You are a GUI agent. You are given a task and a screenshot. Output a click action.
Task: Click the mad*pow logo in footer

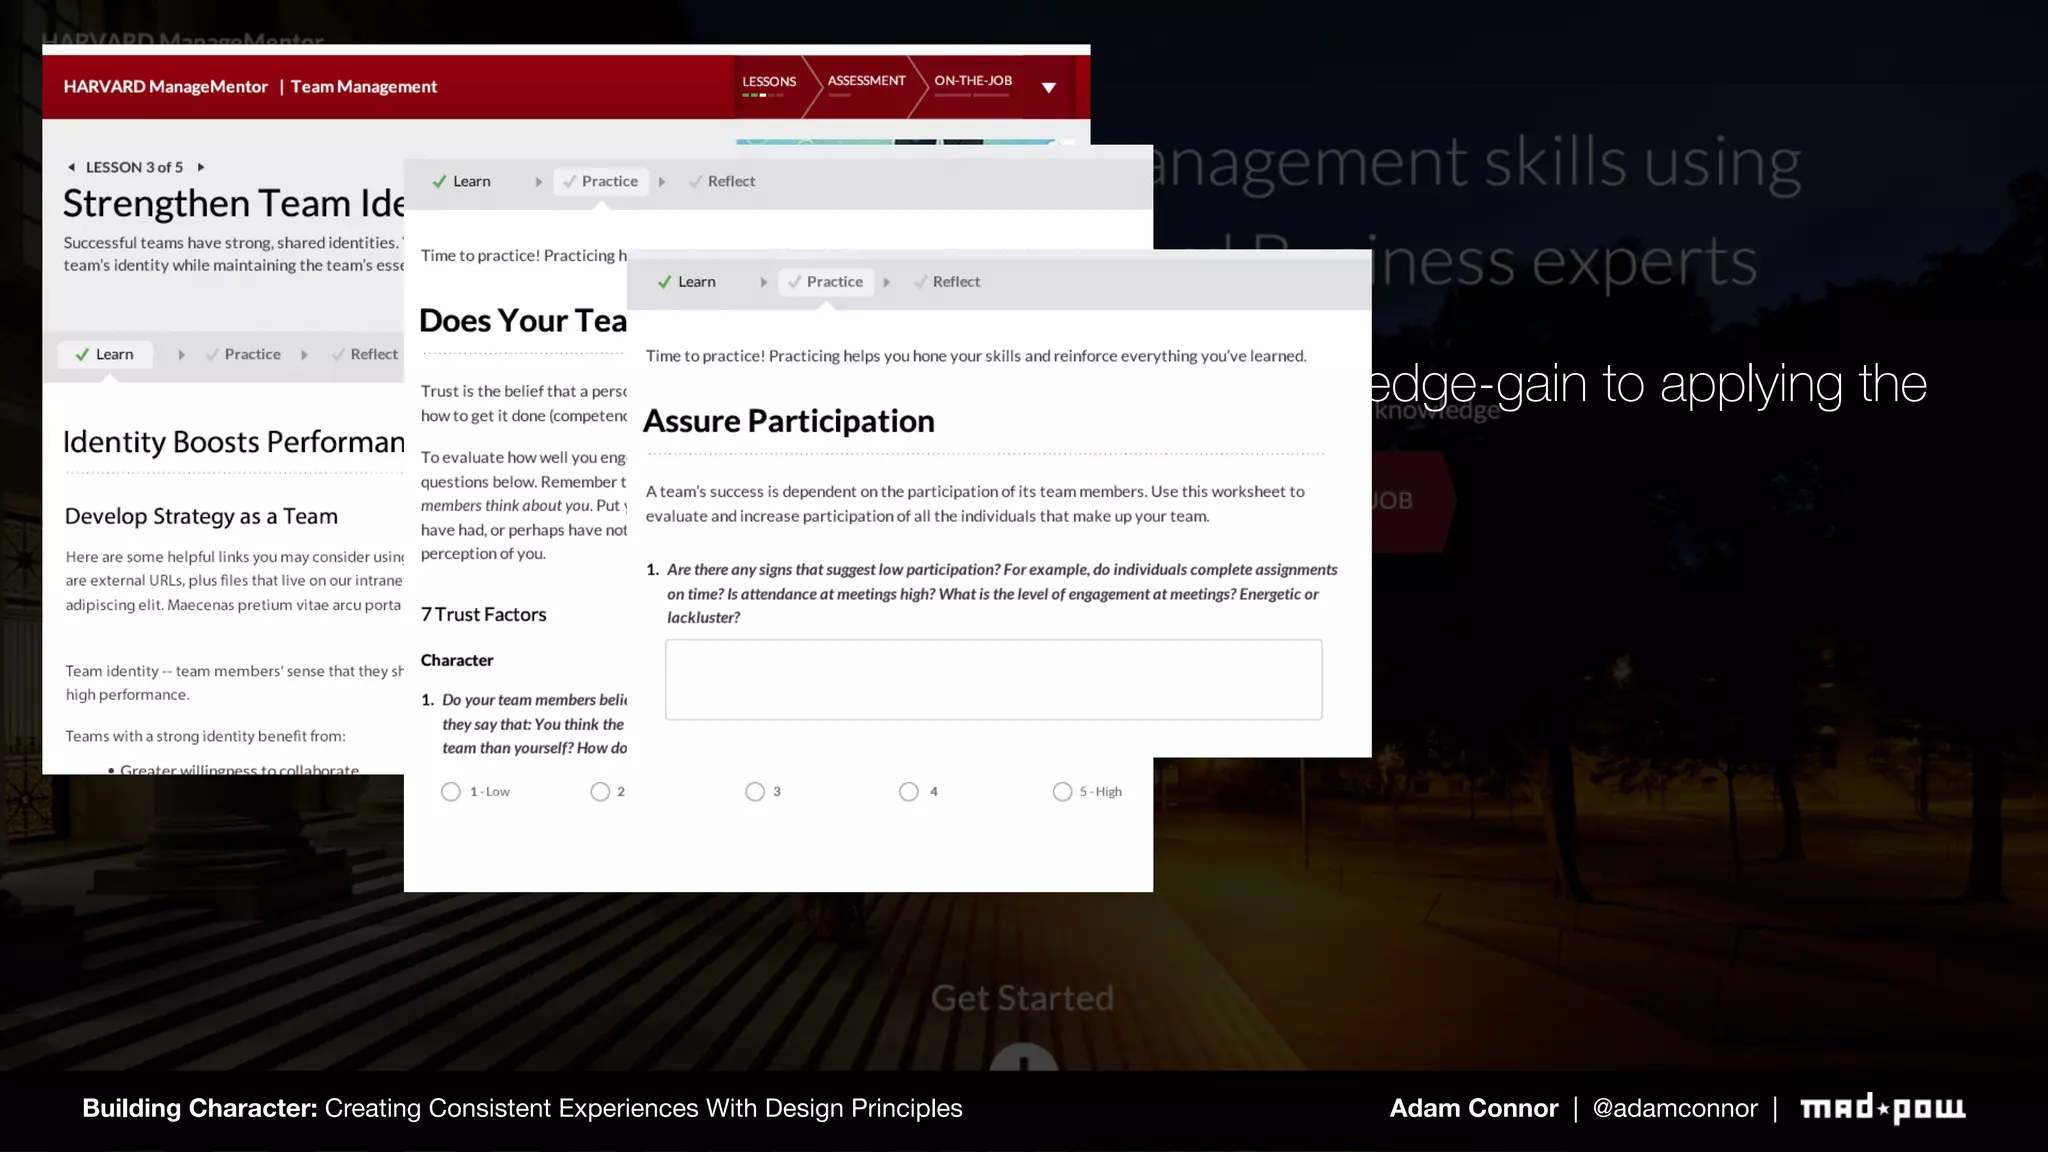(x=1882, y=1108)
